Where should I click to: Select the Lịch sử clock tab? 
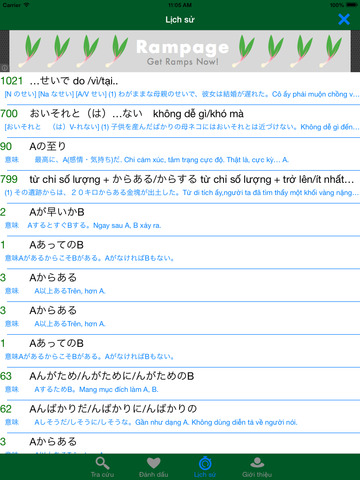[x=205, y=467]
